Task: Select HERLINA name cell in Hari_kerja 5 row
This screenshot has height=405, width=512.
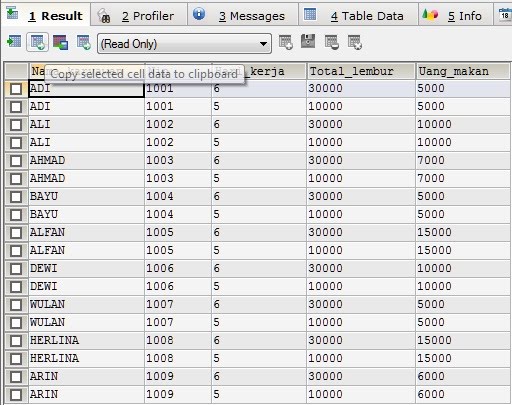Action: pos(86,358)
